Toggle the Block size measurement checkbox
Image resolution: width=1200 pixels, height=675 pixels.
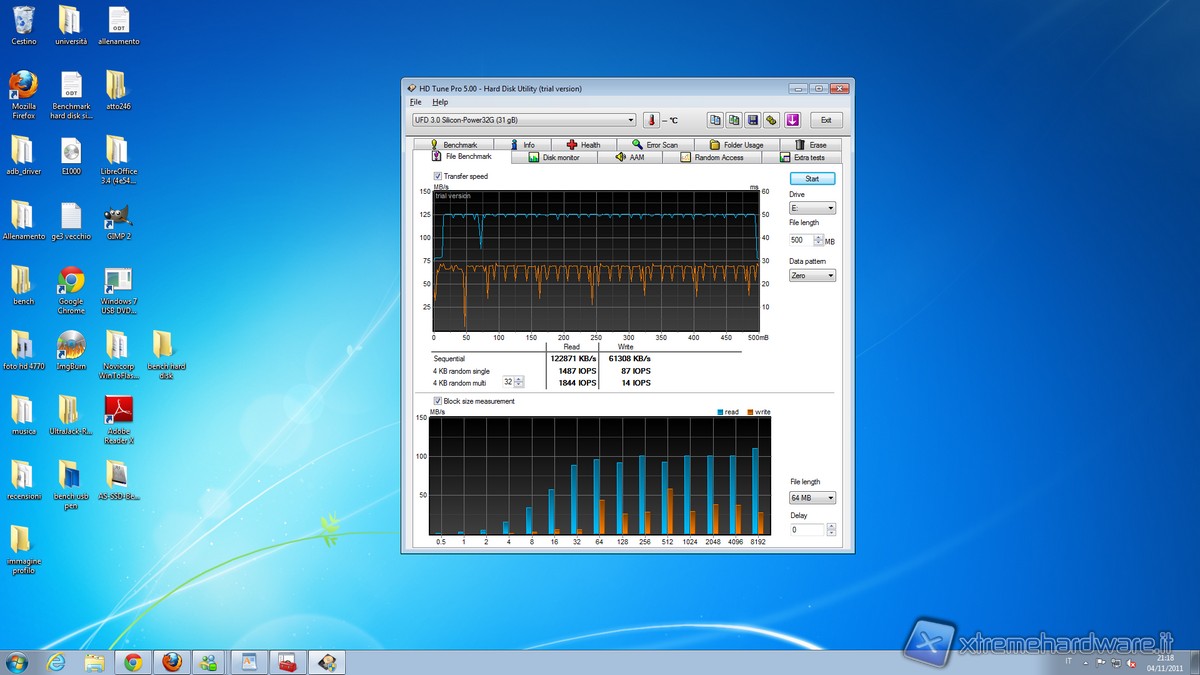pos(438,401)
